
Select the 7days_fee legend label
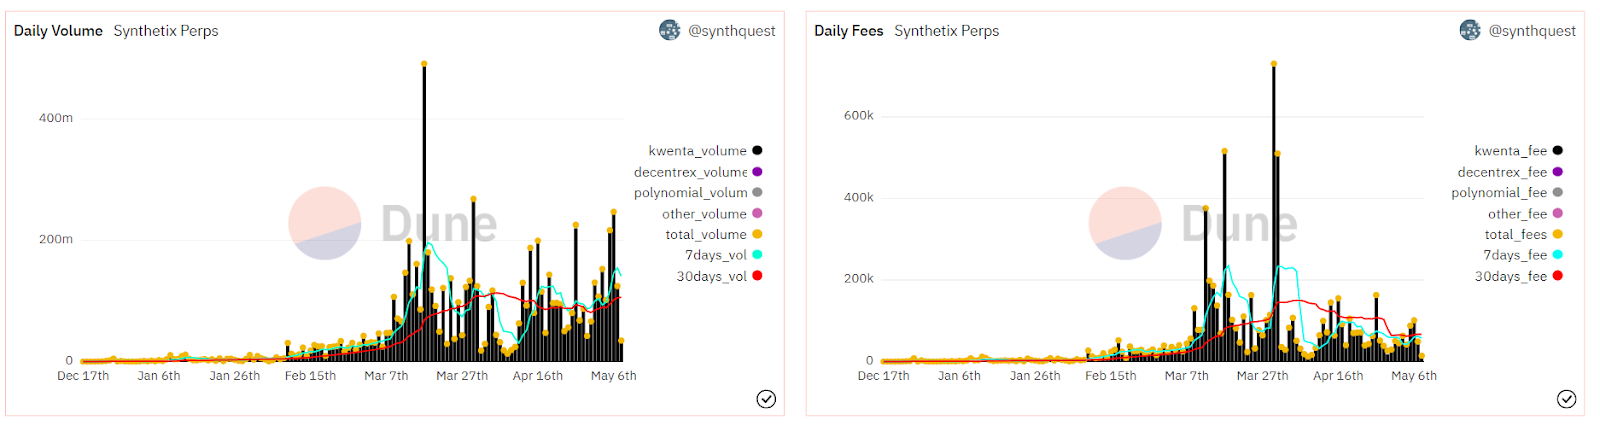pos(1515,255)
